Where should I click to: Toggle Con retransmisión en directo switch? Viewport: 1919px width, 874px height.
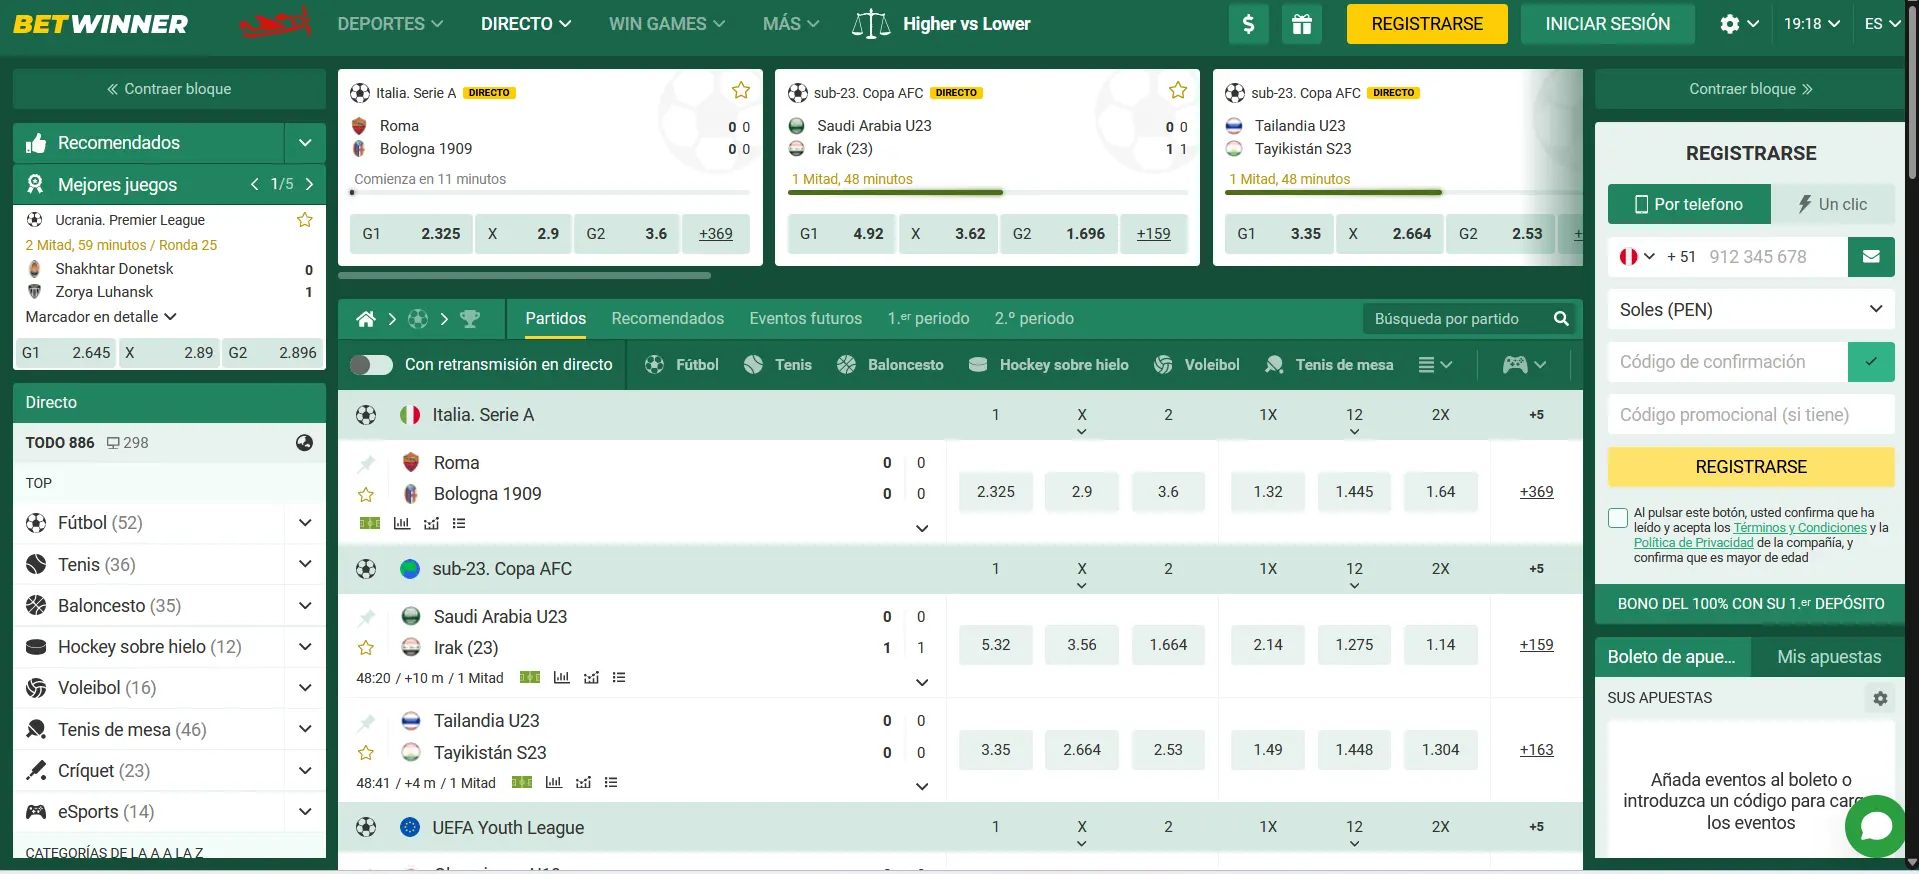(x=371, y=365)
